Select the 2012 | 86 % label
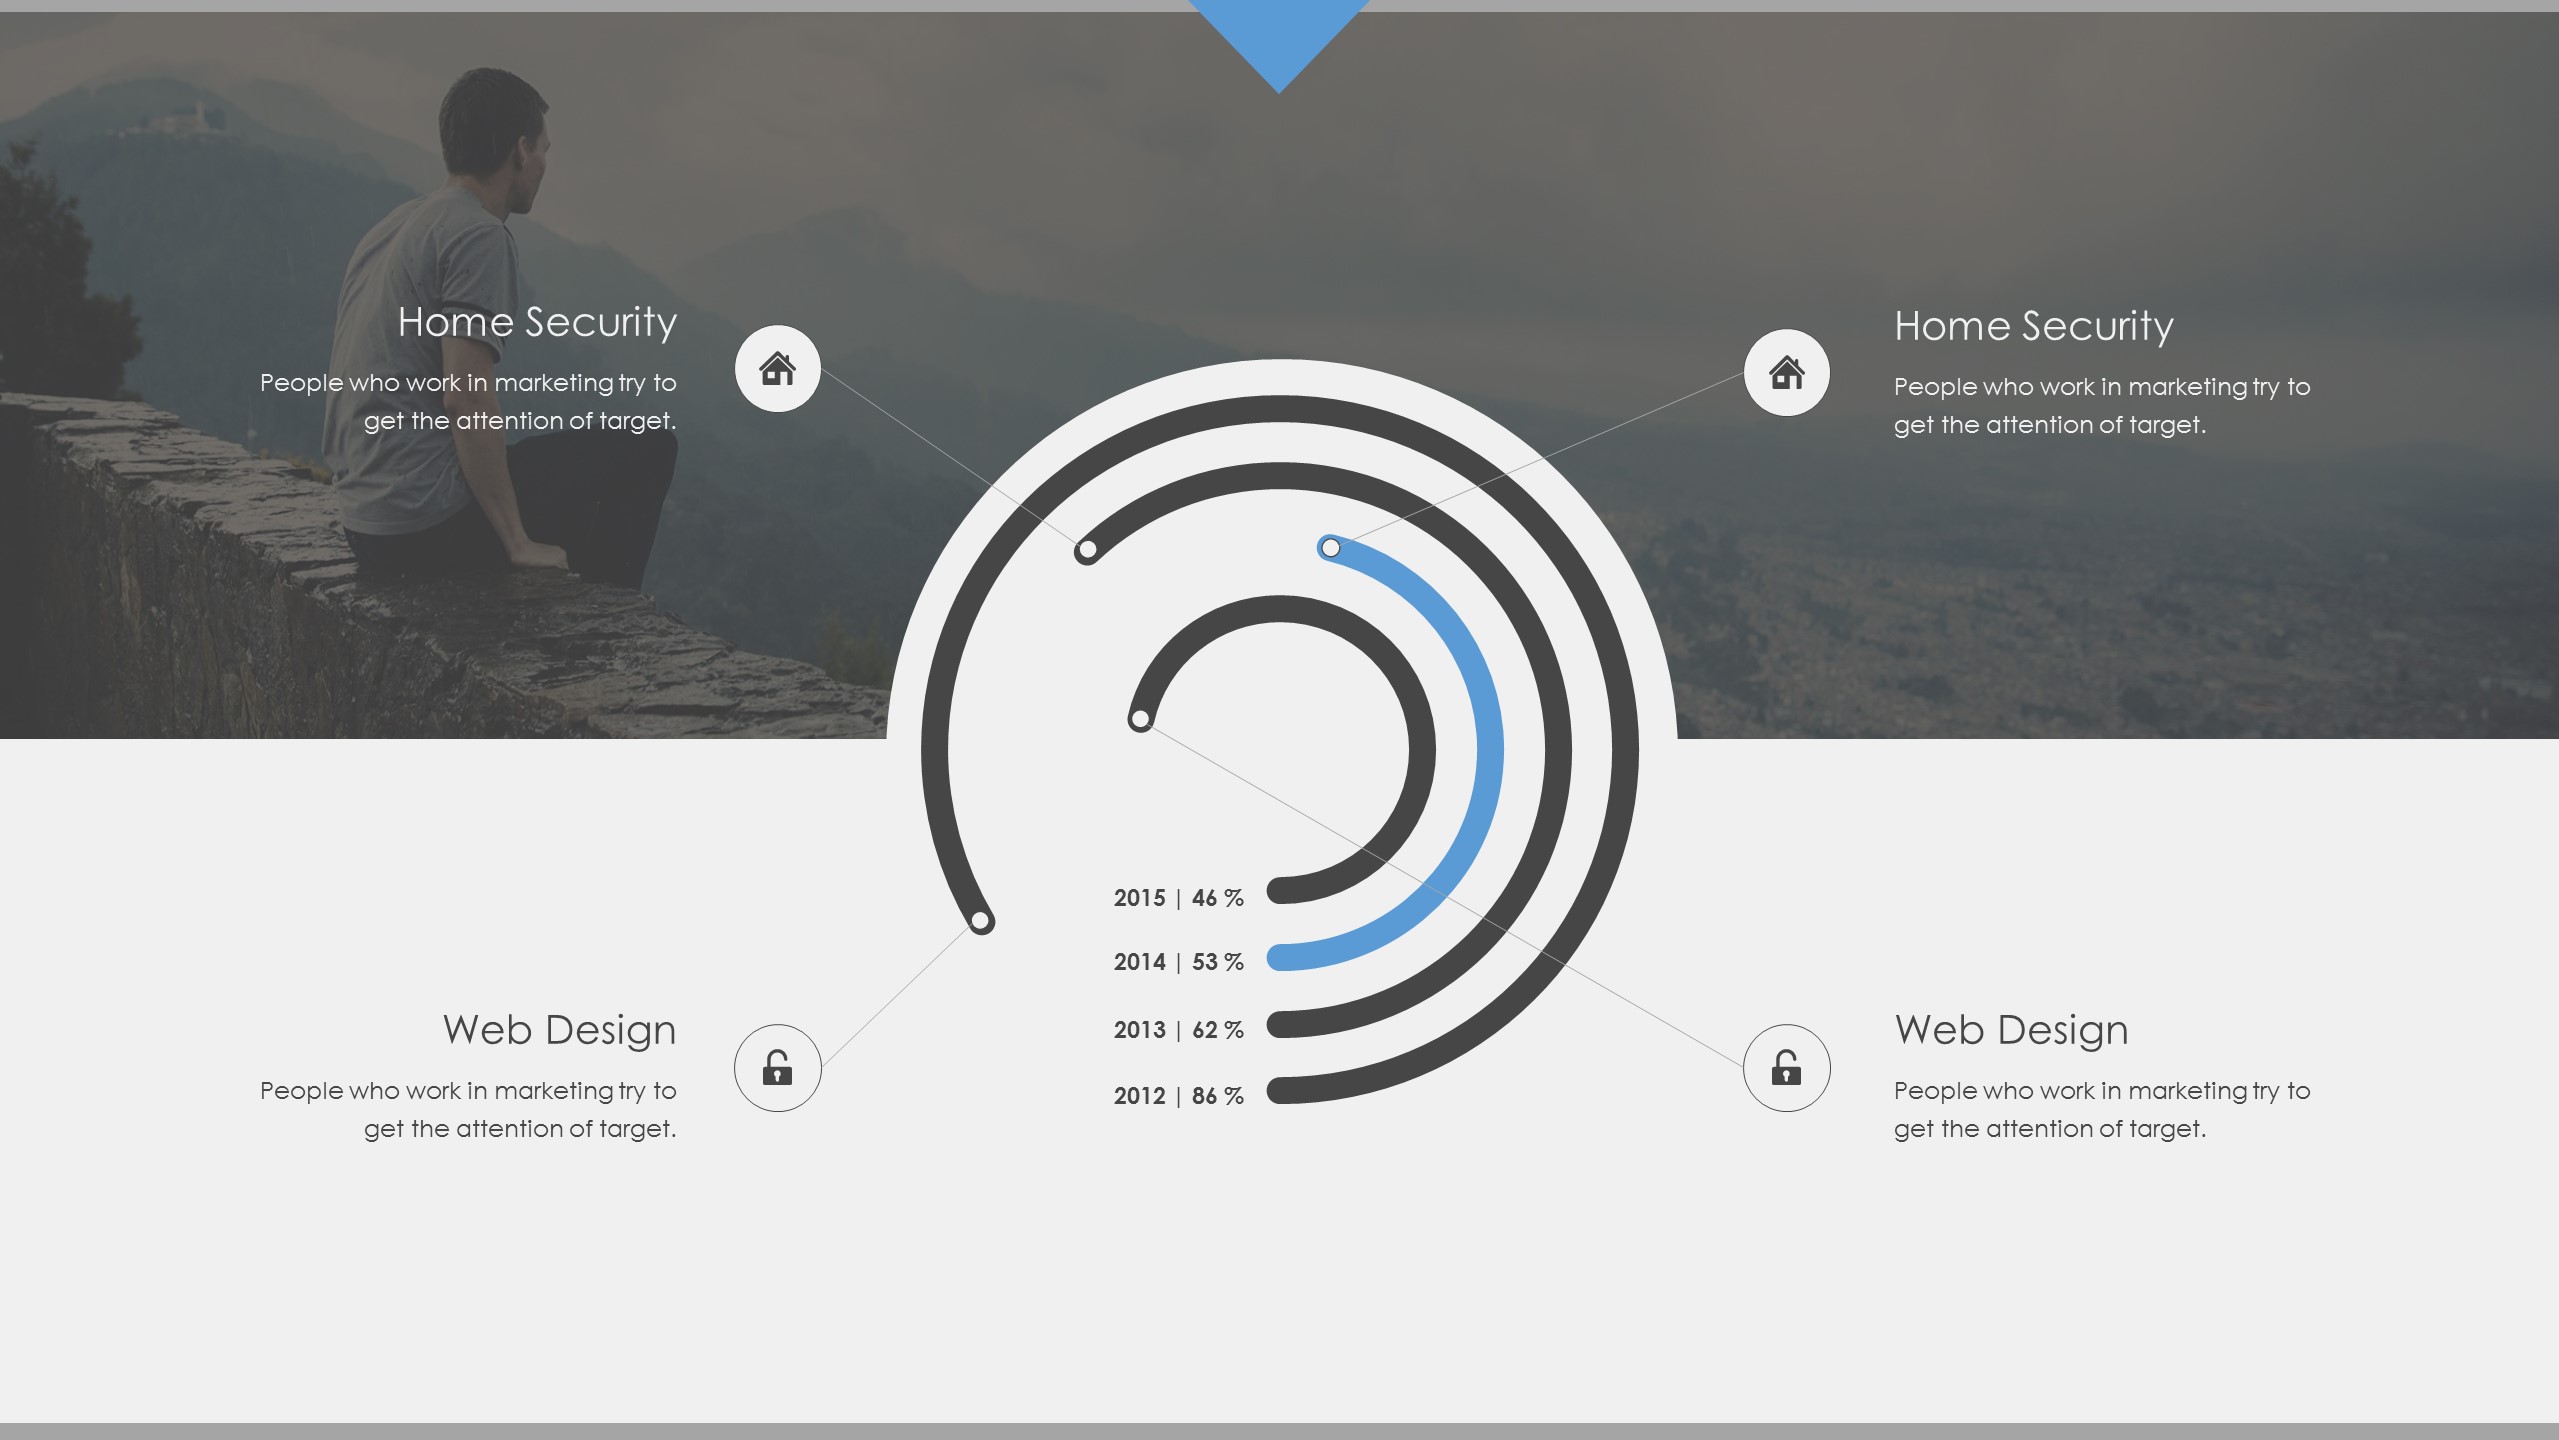2559x1440 pixels. pyautogui.click(x=1178, y=1096)
